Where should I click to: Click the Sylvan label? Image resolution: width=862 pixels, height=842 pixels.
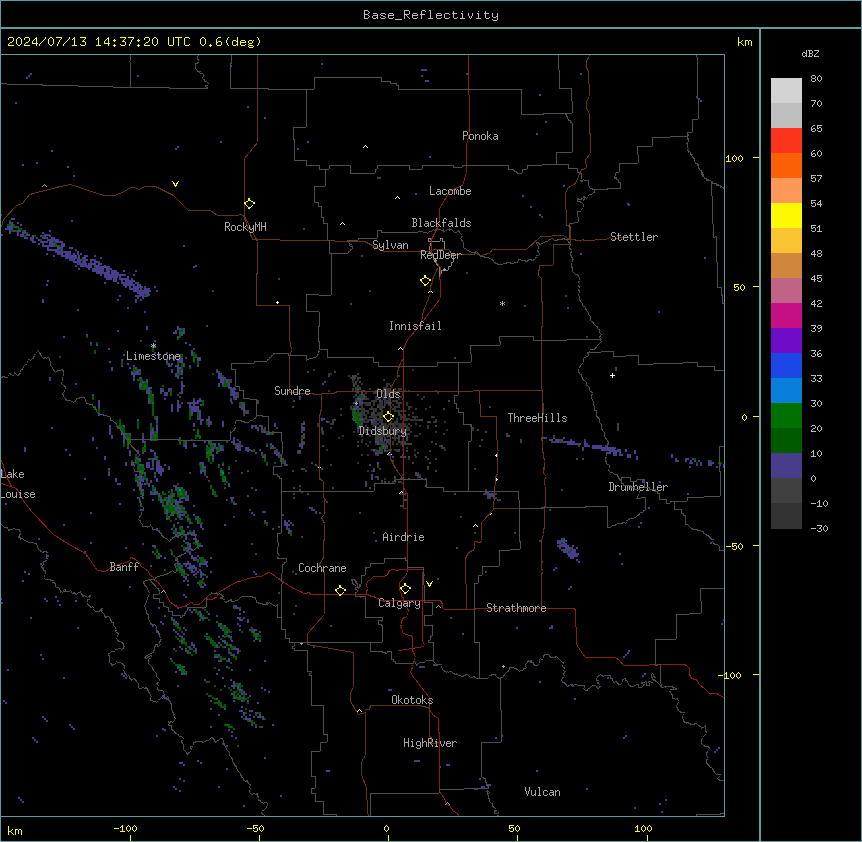coord(390,245)
